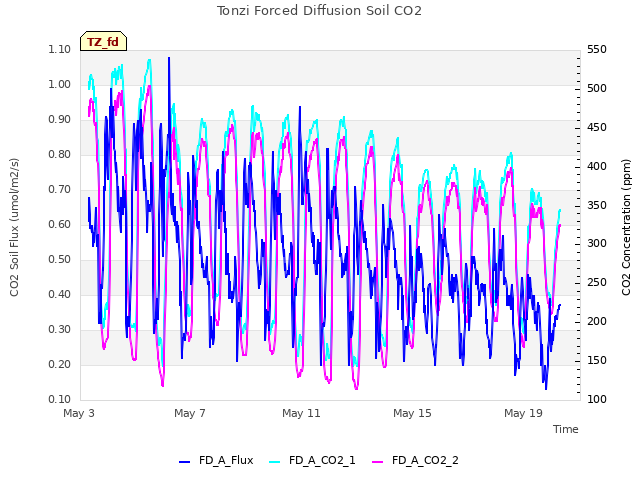Click the May 11 x-axis tick label

301,413
